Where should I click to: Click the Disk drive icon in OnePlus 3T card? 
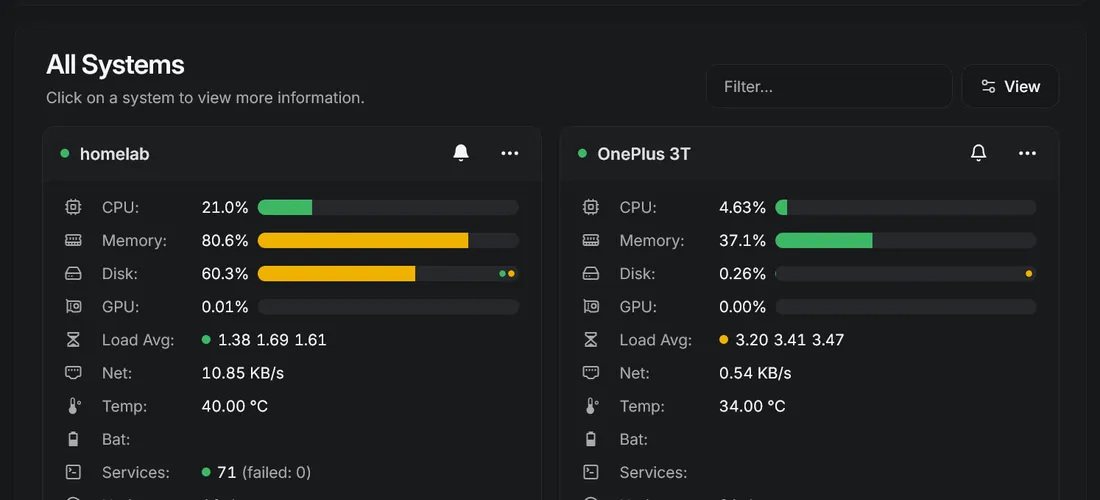tap(591, 273)
